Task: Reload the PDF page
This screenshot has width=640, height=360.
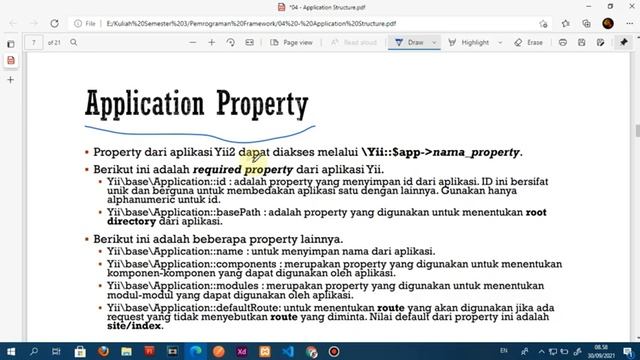Action: [x=54, y=24]
